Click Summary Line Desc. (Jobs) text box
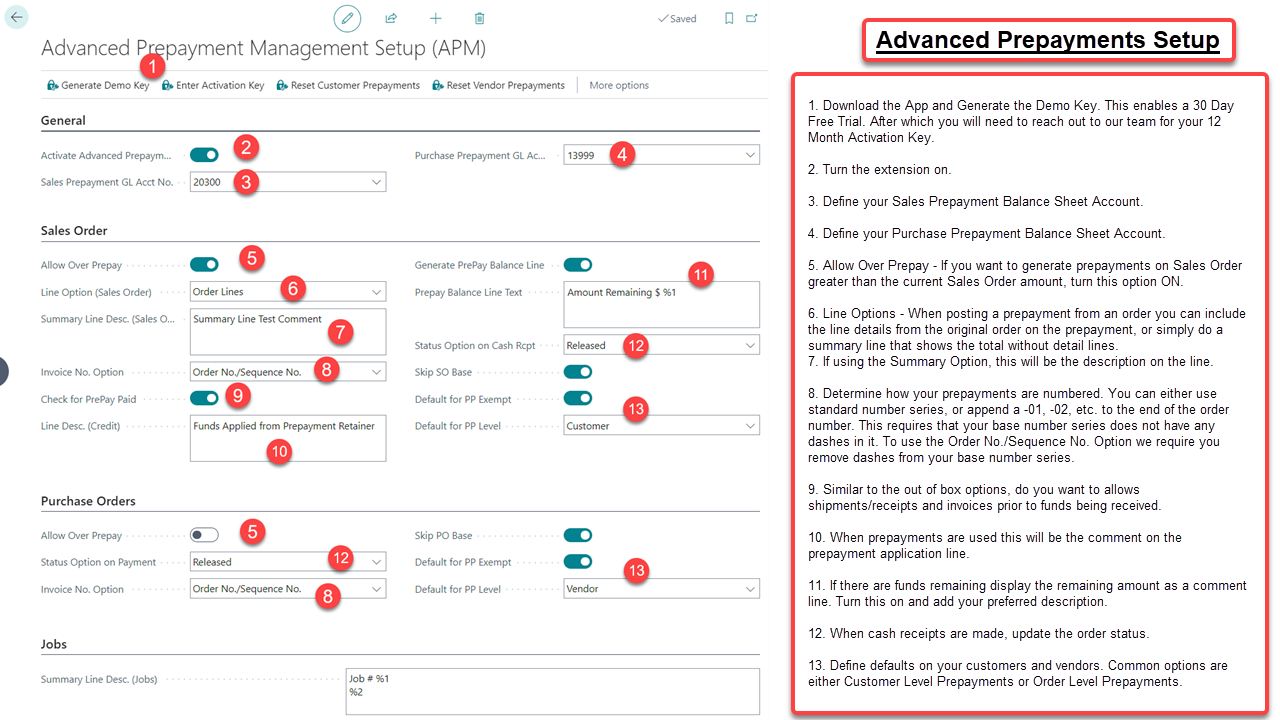Image resolution: width=1280 pixels, height=720 pixels. (x=552, y=692)
